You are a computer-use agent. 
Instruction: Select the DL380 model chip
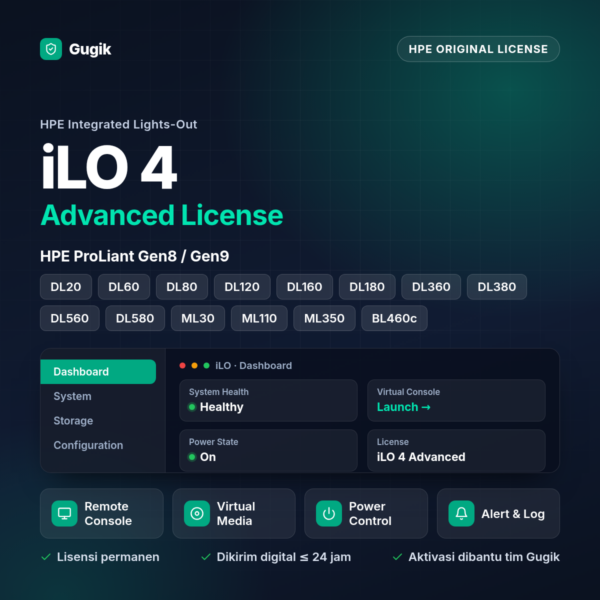click(497, 287)
